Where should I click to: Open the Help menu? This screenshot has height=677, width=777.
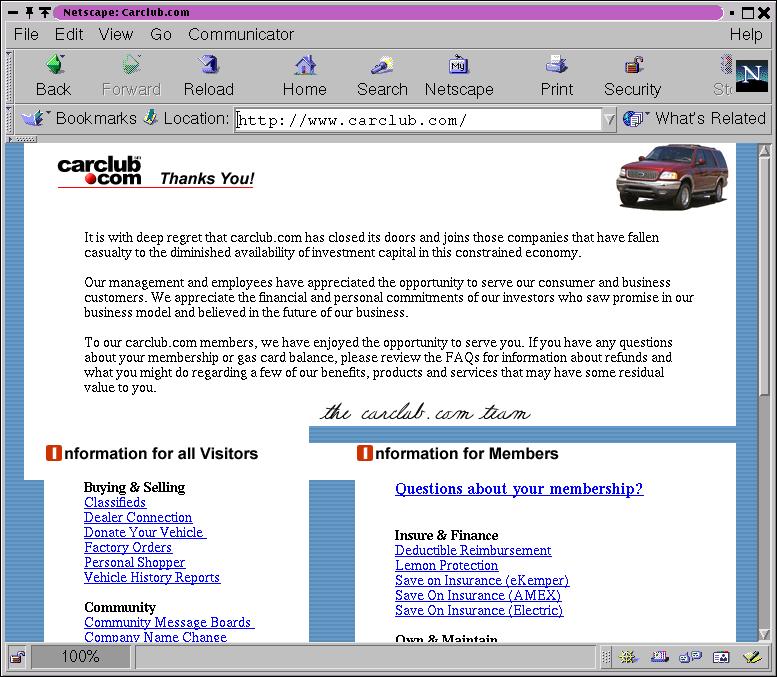pos(746,34)
